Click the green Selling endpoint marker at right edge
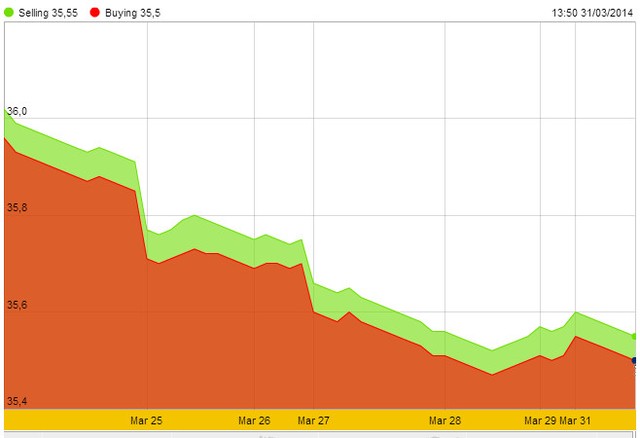This screenshot has height=438, width=640. click(x=635, y=336)
